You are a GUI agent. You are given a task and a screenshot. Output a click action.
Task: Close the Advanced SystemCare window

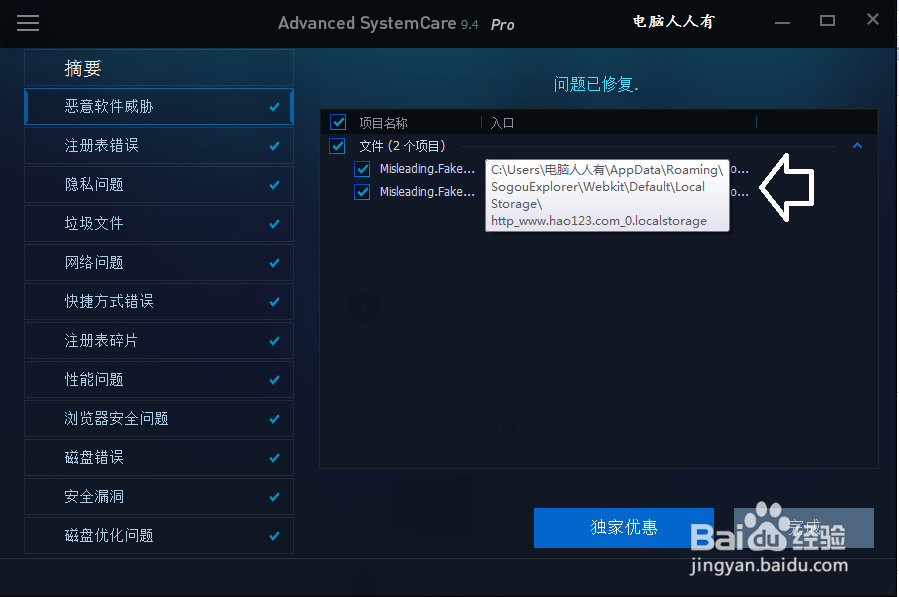click(873, 19)
